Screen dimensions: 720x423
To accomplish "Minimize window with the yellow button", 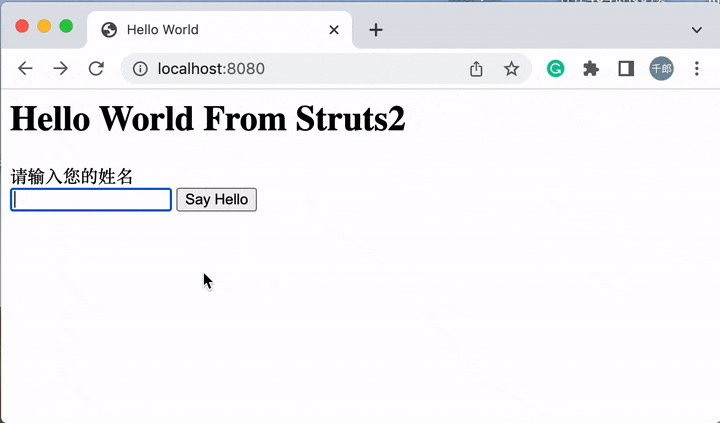I will (44, 26).
